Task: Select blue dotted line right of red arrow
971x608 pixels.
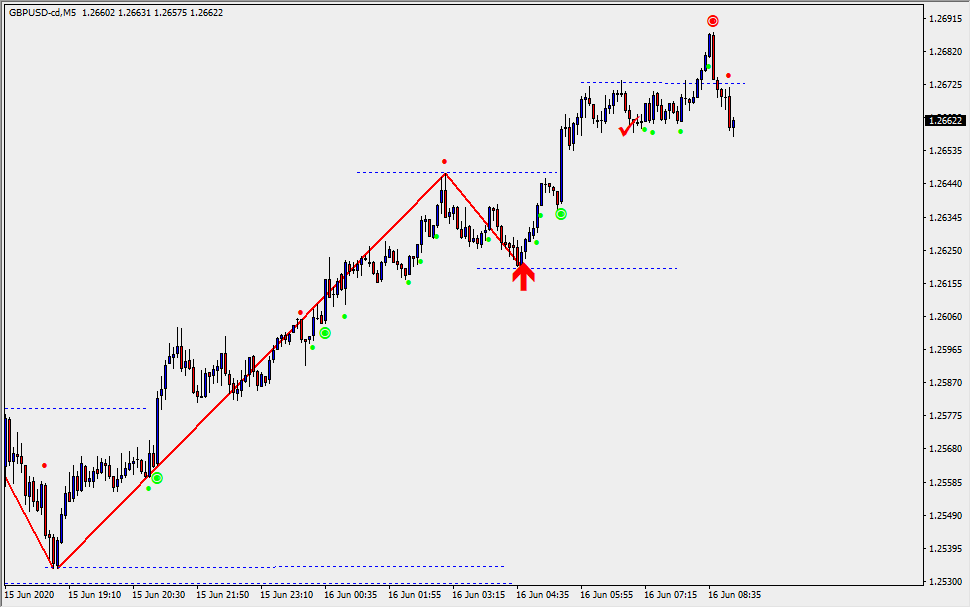Action: (x=610, y=268)
